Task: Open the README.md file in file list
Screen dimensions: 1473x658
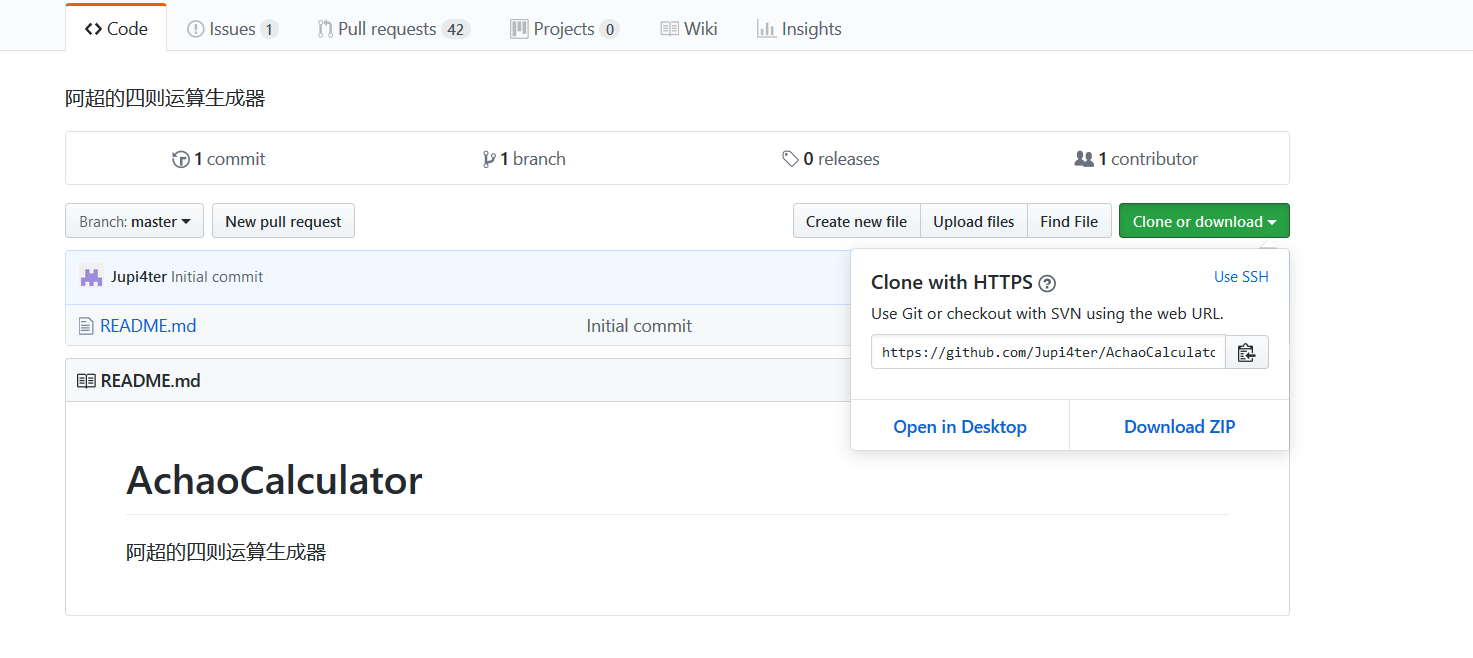Action: (148, 326)
